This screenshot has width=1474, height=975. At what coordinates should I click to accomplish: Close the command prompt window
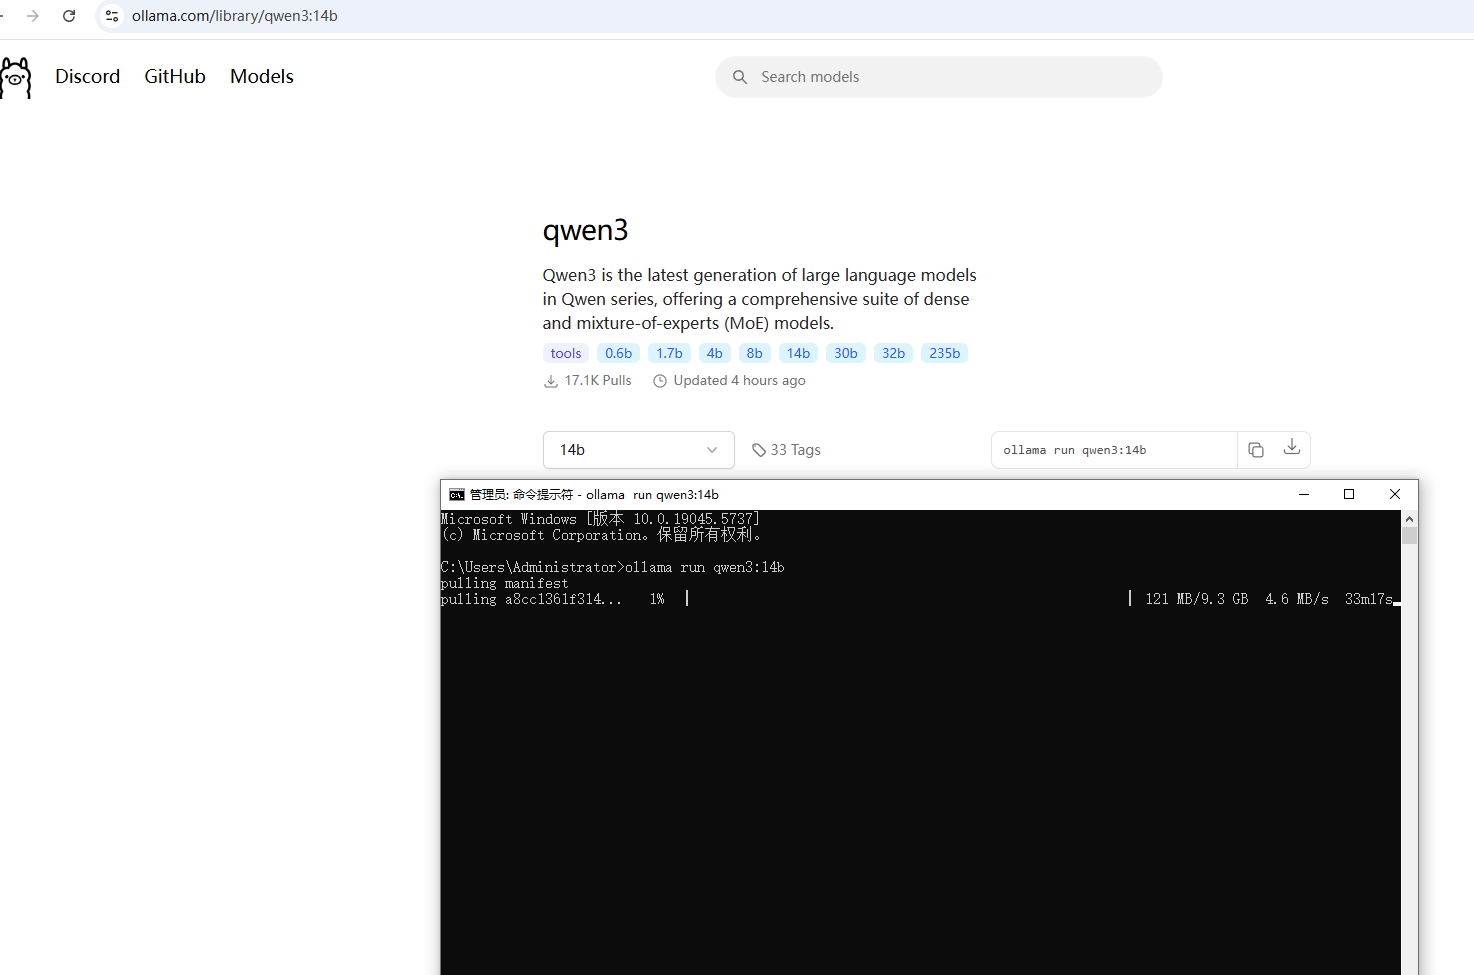[1395, 494]
